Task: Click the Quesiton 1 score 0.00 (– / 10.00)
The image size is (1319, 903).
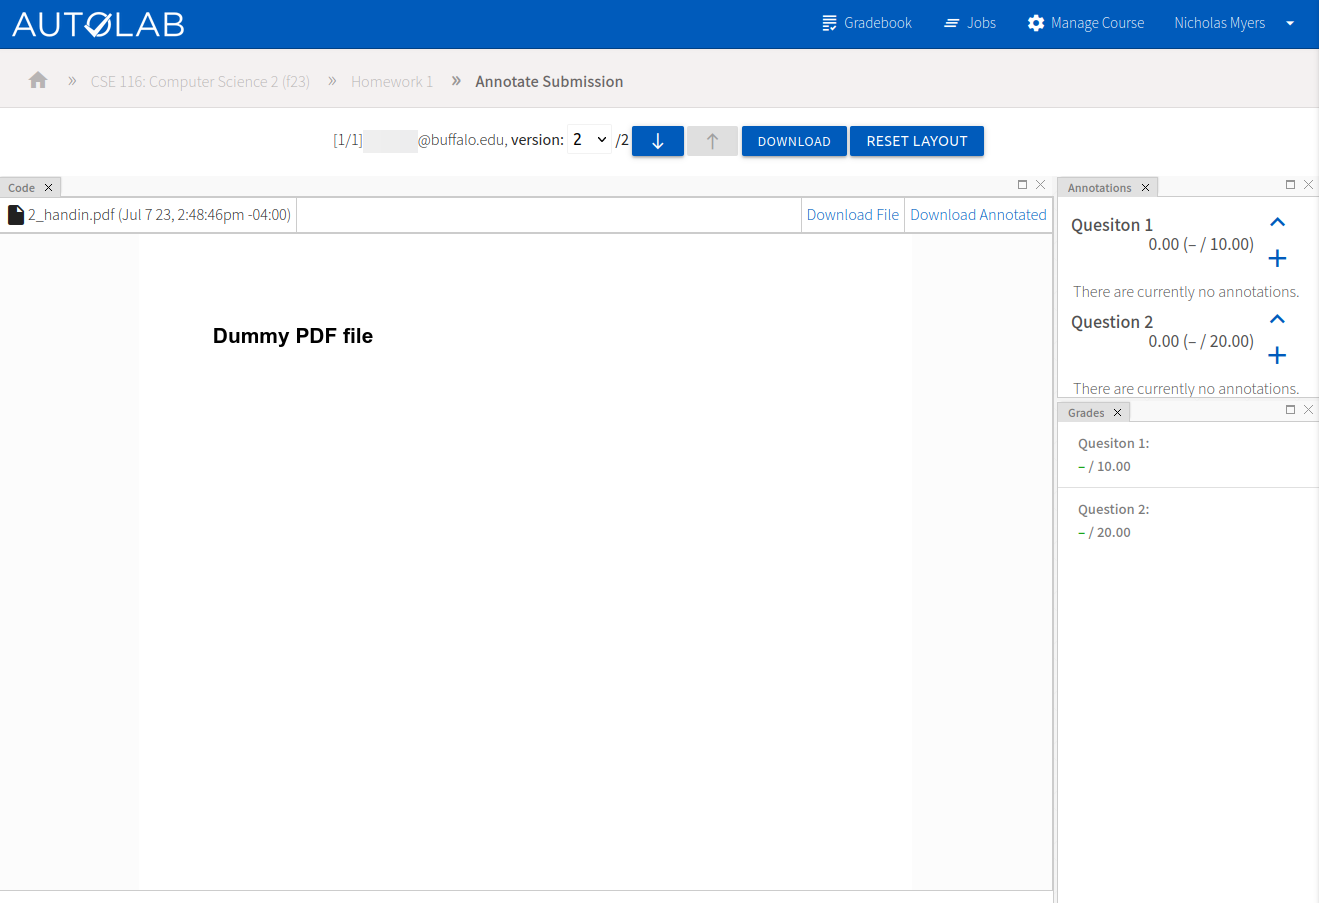Action: (x=1201, y=244)
